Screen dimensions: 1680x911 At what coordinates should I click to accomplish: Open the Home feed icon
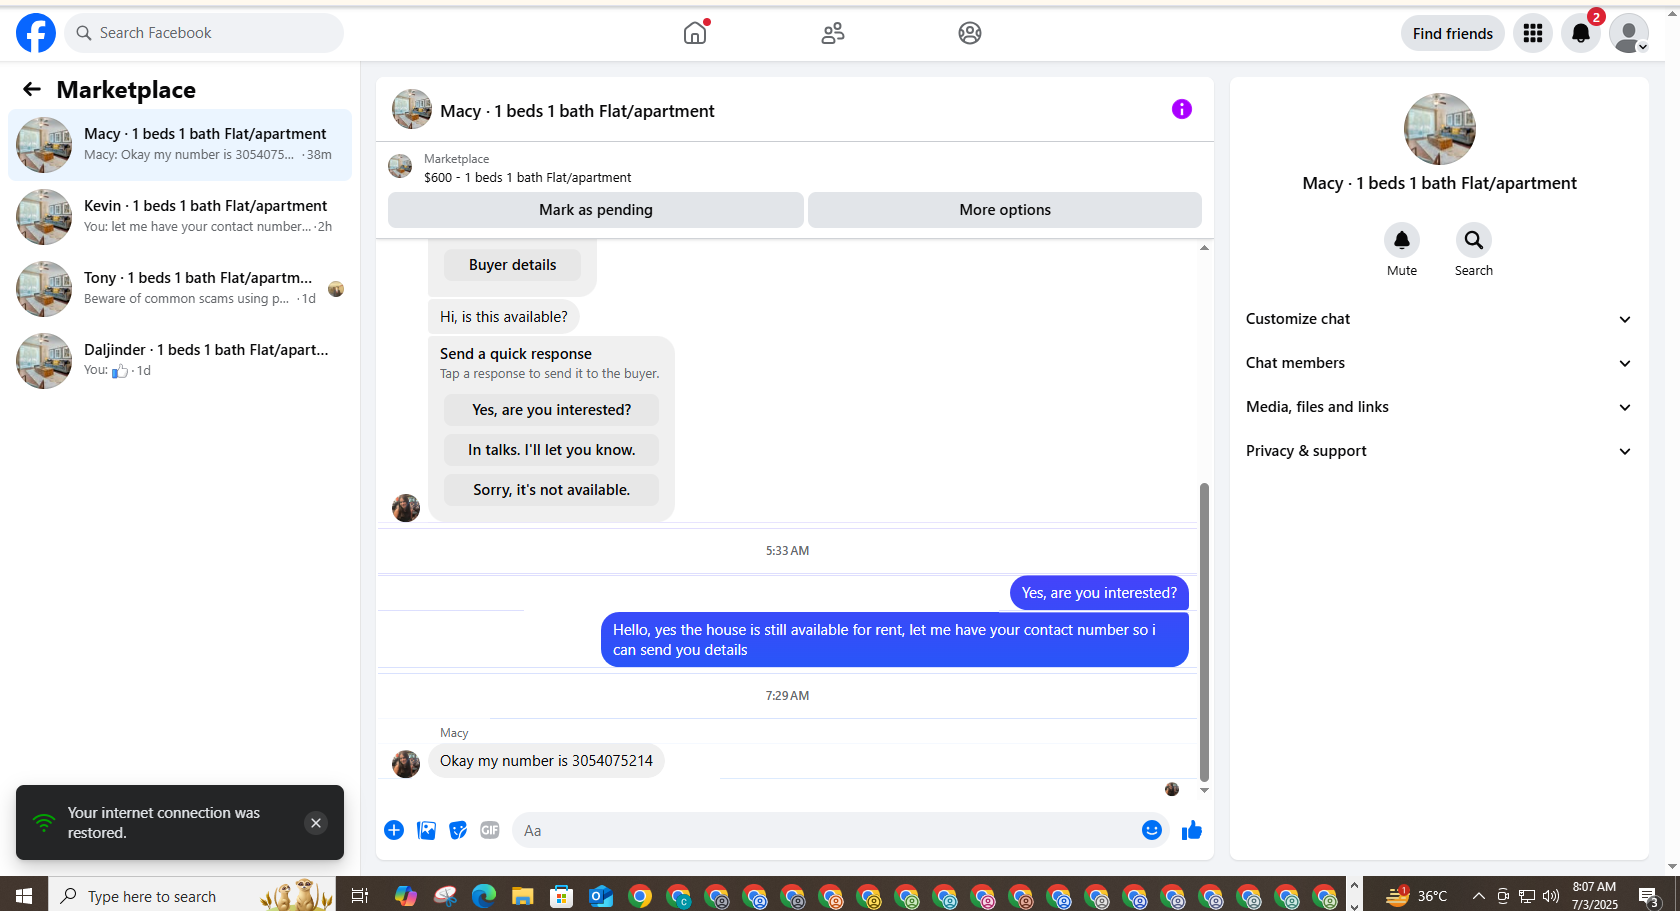tap(695, 33)
